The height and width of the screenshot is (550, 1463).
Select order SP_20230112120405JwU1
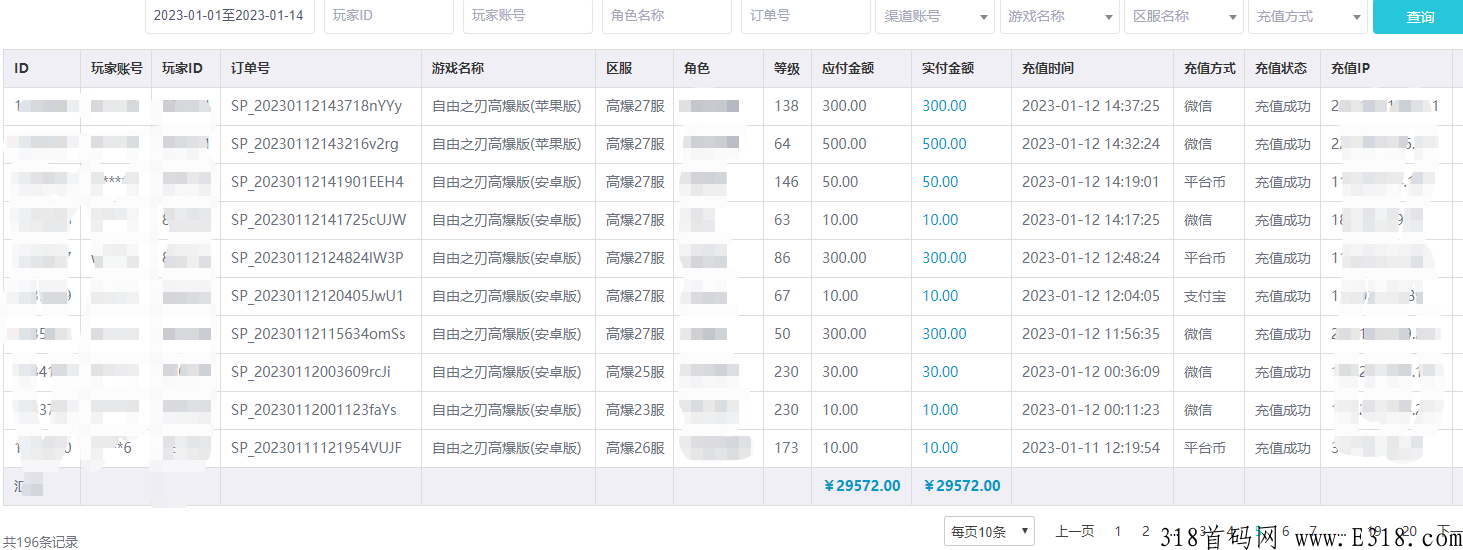pyautogui.click(x=317, y=296)
